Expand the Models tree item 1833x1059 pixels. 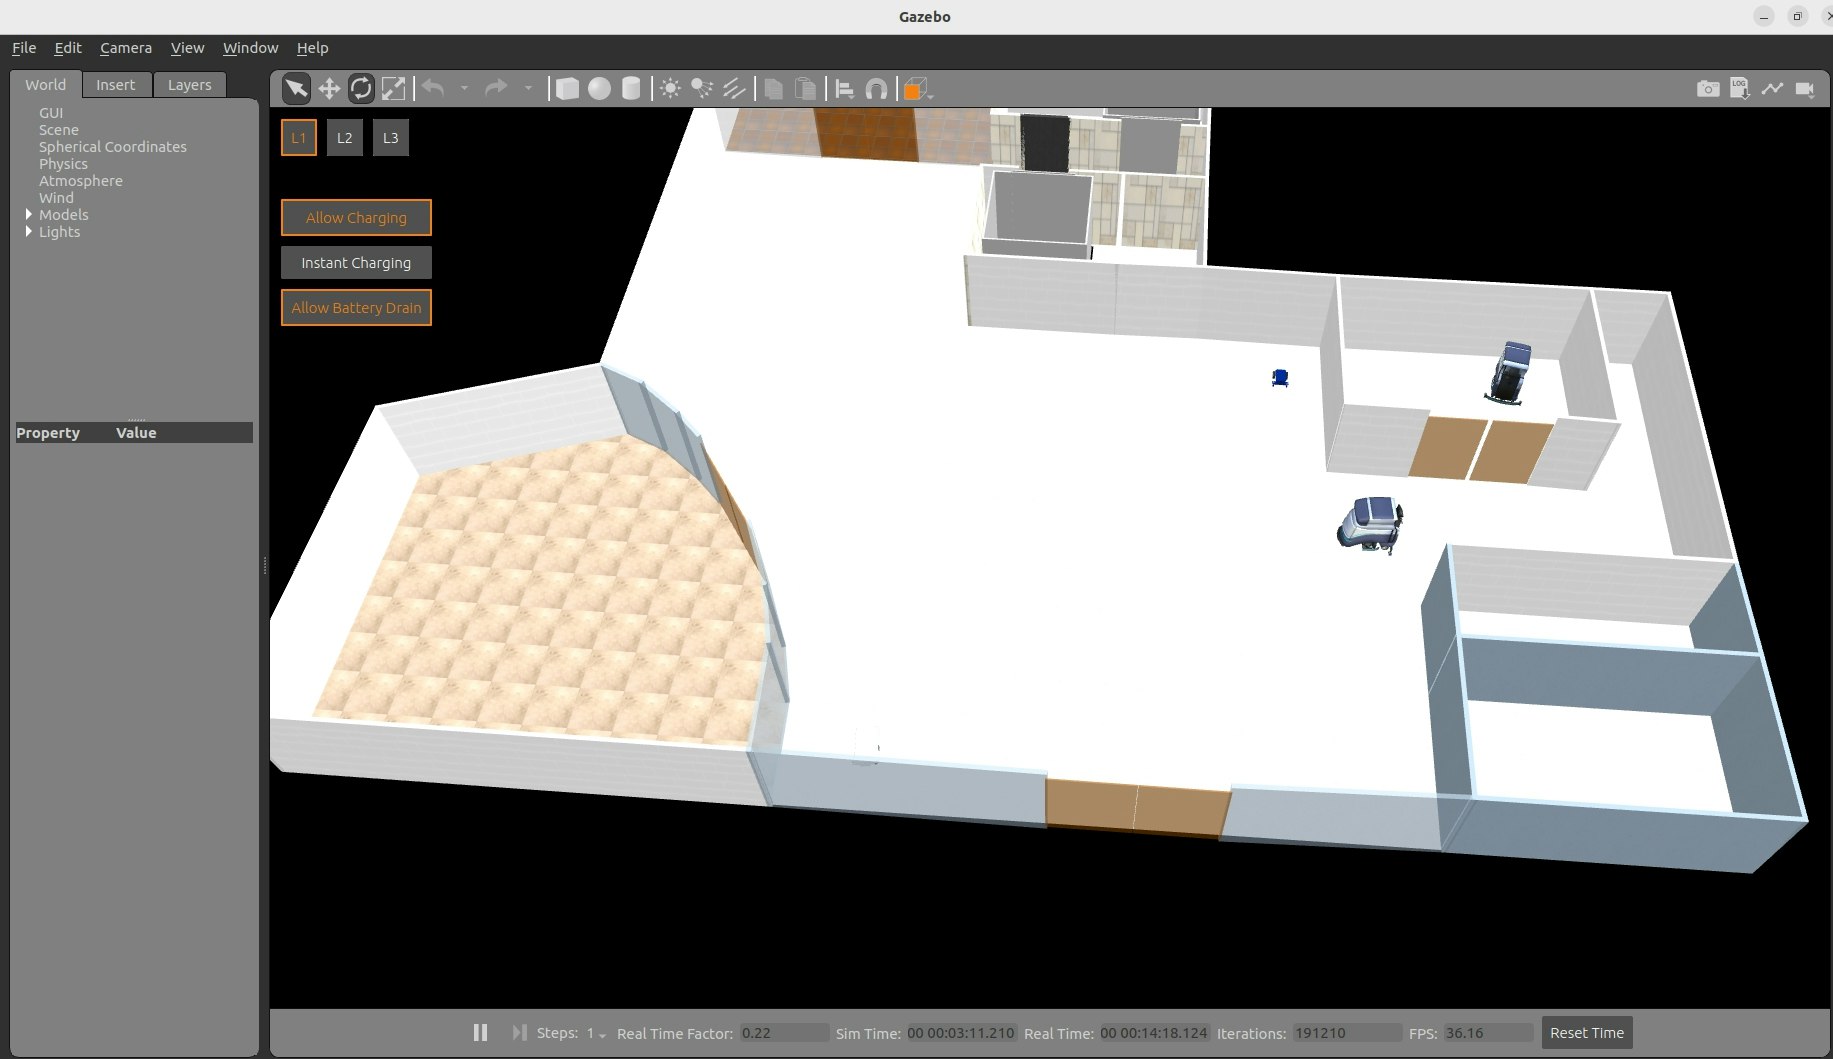[x=27, y=214]
